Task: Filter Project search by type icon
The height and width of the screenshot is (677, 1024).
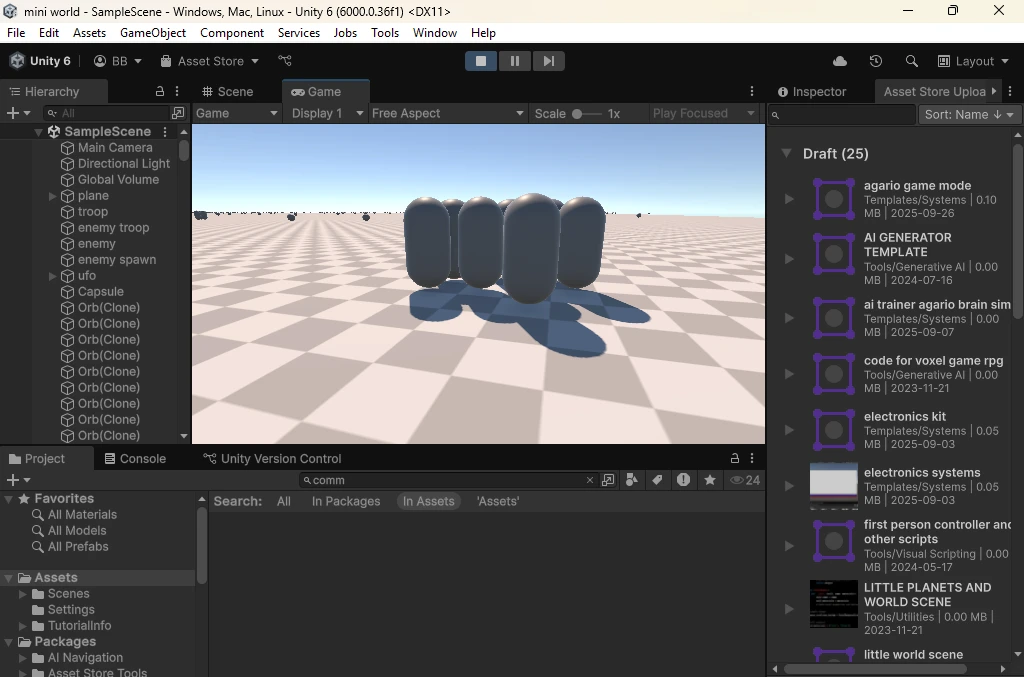Action: point(632,480)
